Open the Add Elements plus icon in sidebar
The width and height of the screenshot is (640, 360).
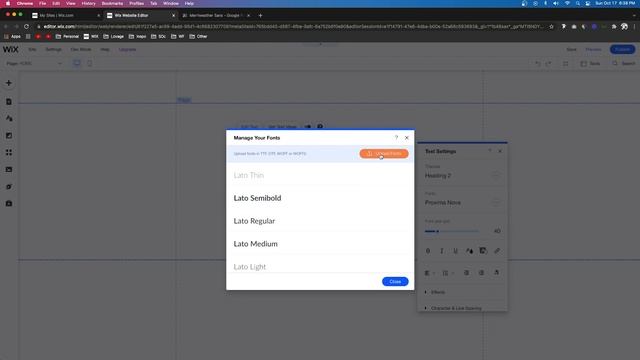click(x=9, y=83)
